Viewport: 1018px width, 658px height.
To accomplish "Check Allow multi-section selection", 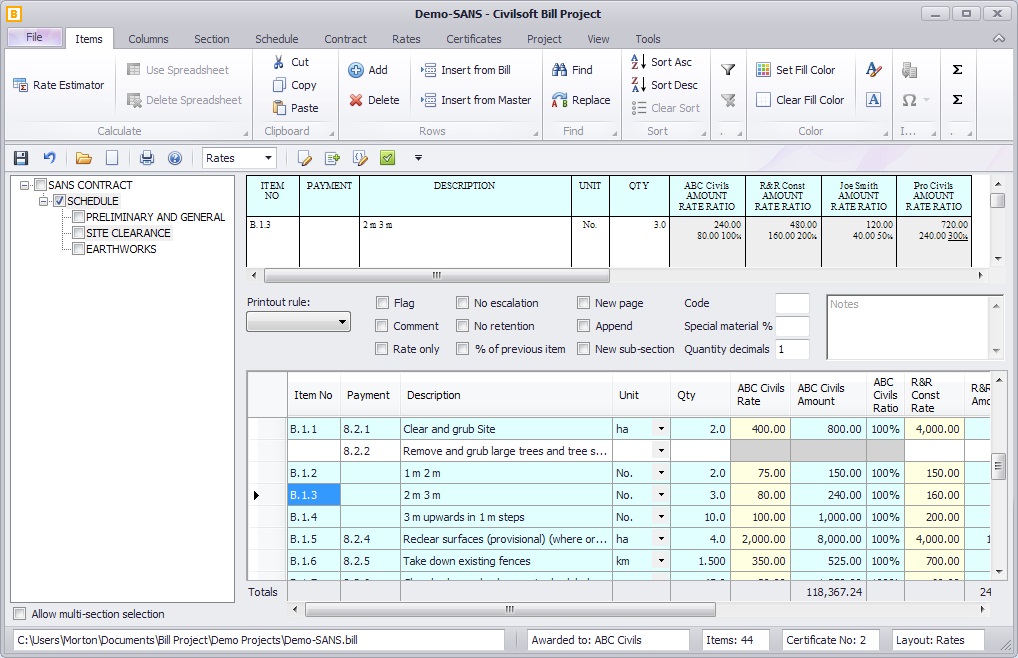I will (x=20, y=614).
